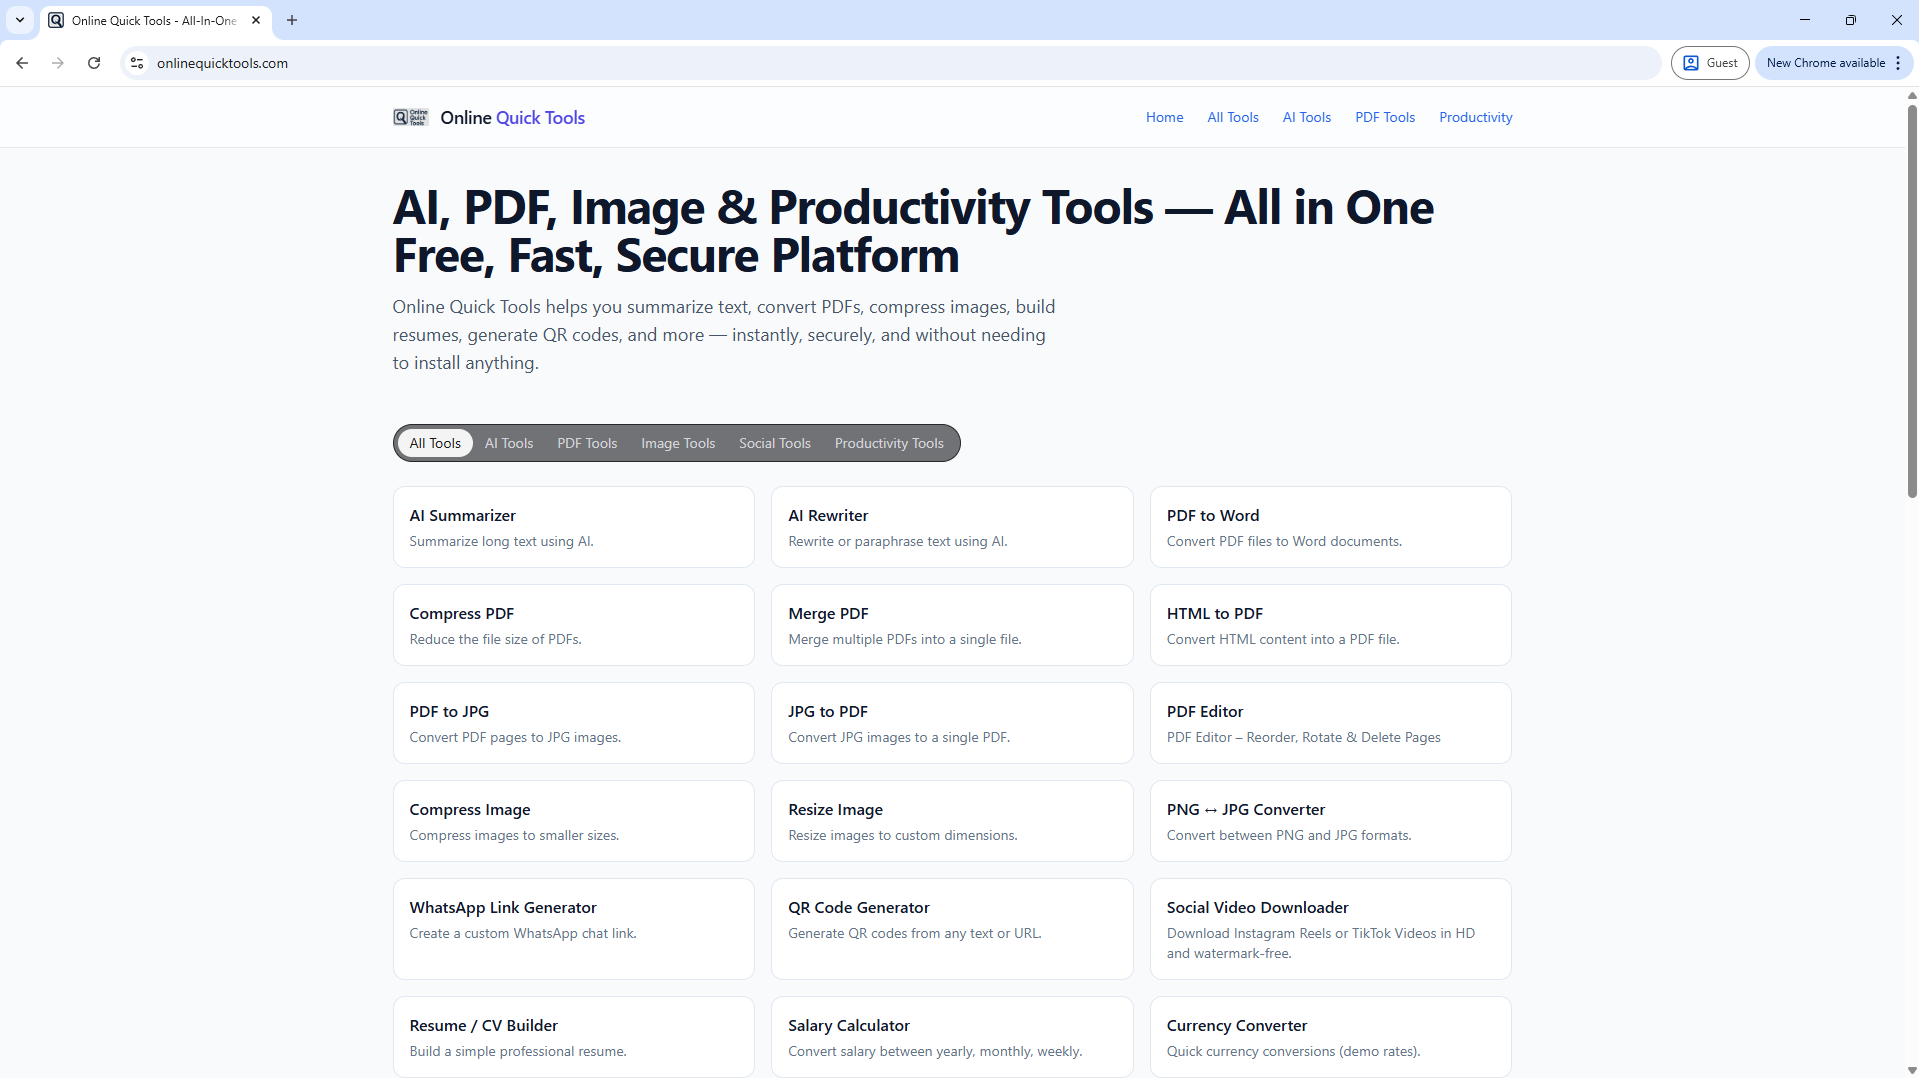The height and width of the screenshot is (1078, 1919).
Task: Open the QR Code Generator
Action: click(951, 928)
